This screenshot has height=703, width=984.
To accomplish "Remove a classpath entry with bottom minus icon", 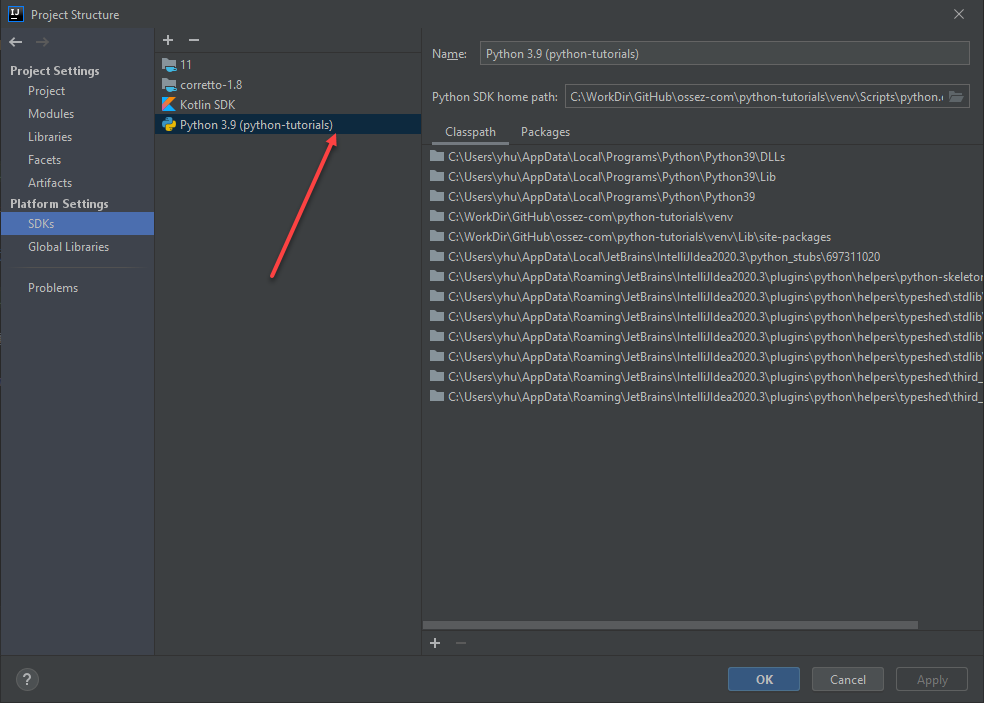I will tap(461, 643).
